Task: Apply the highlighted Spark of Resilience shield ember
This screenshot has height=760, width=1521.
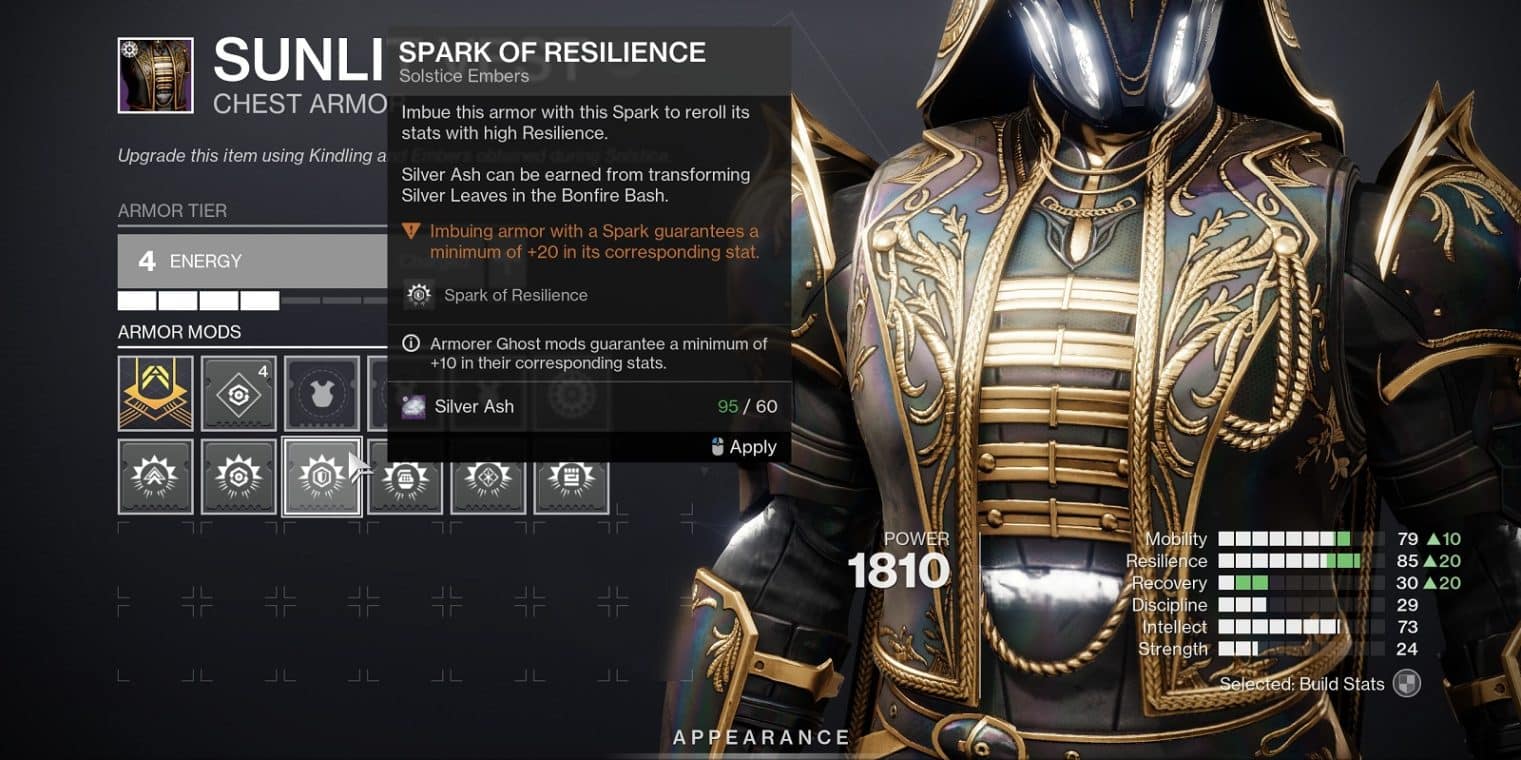Action: [x=322, y=477]
